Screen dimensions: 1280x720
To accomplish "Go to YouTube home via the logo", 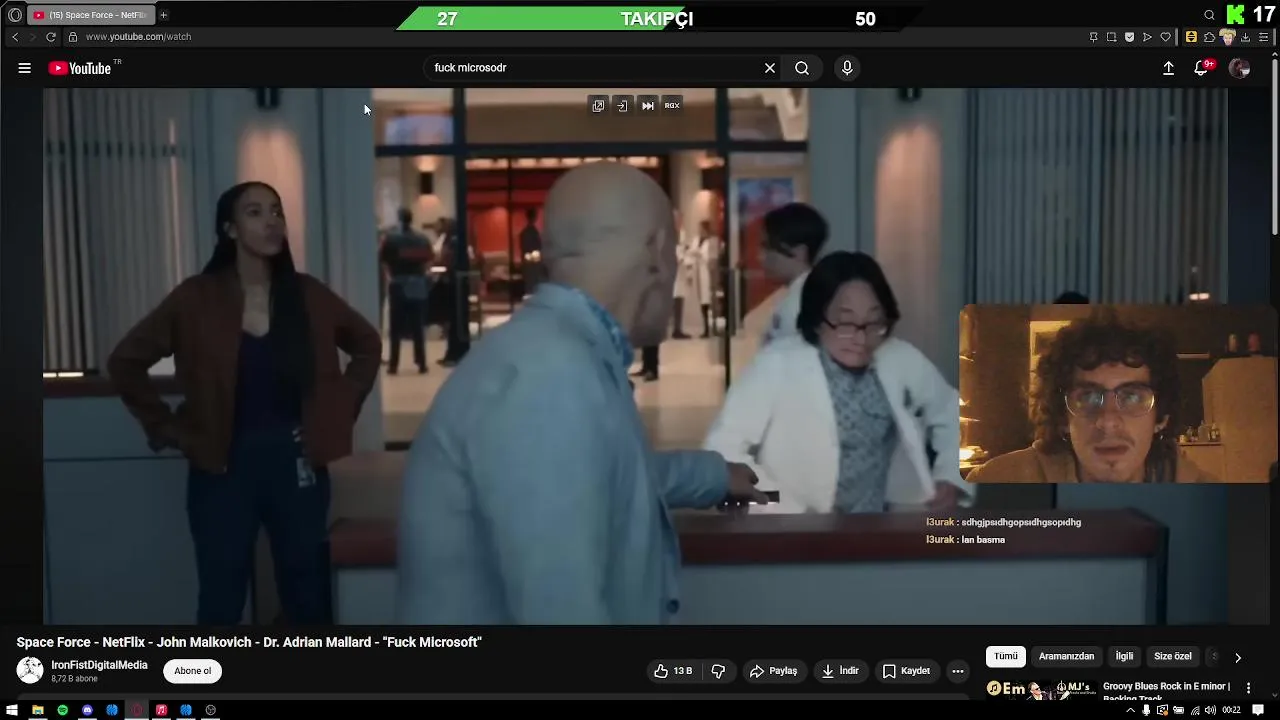I will click(x=82, y=68).
